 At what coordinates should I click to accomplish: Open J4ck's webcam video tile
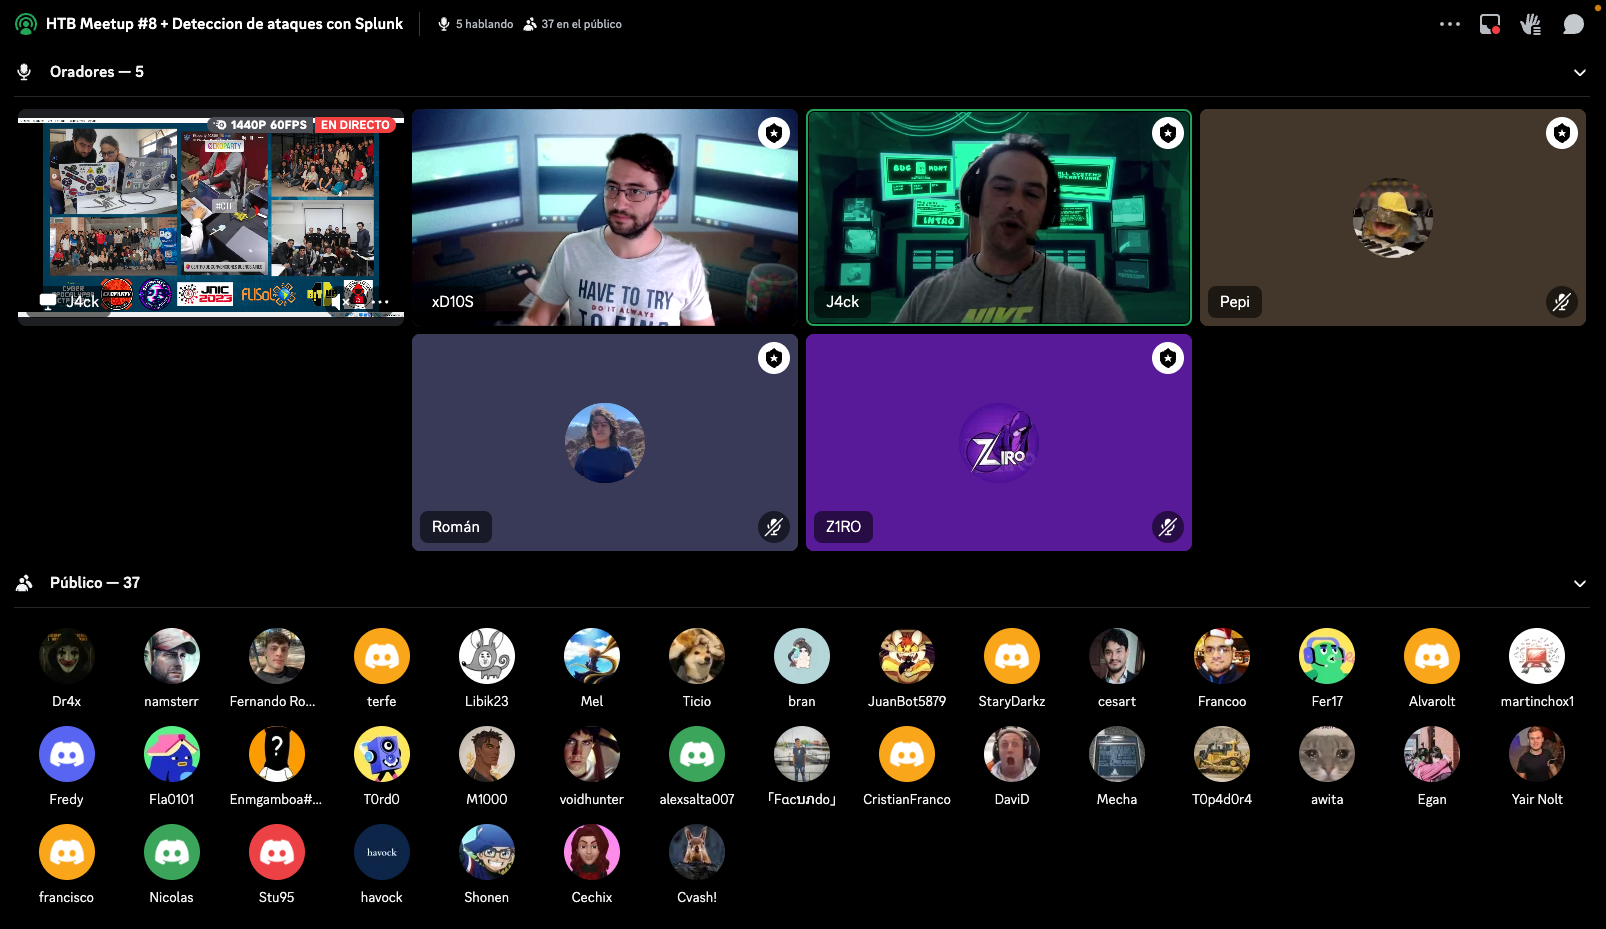[998, 217]
